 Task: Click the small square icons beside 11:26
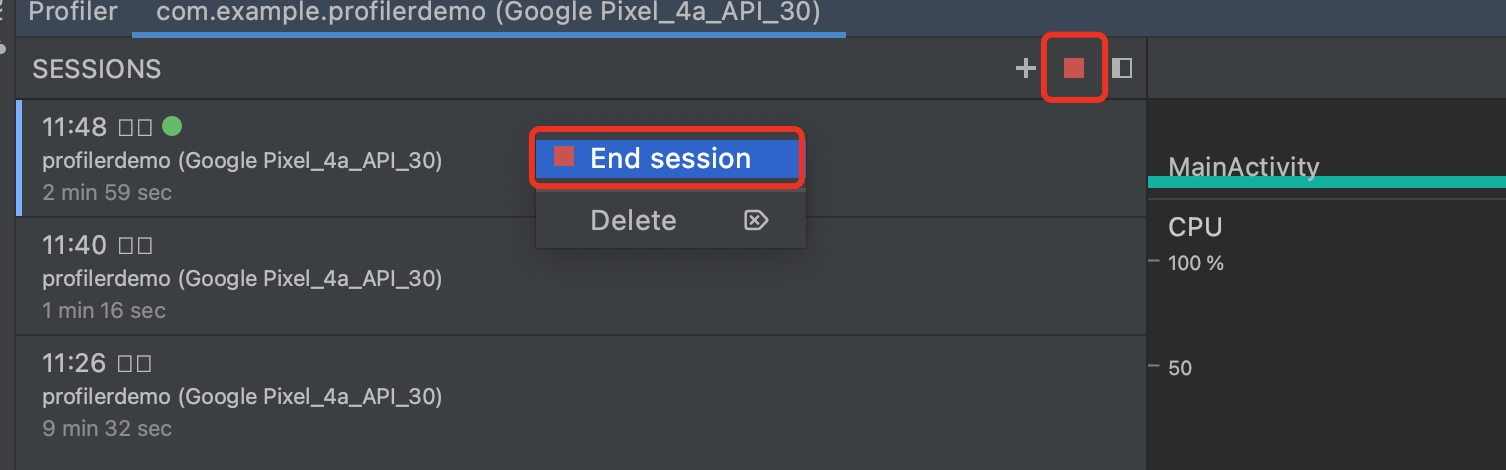135,364
